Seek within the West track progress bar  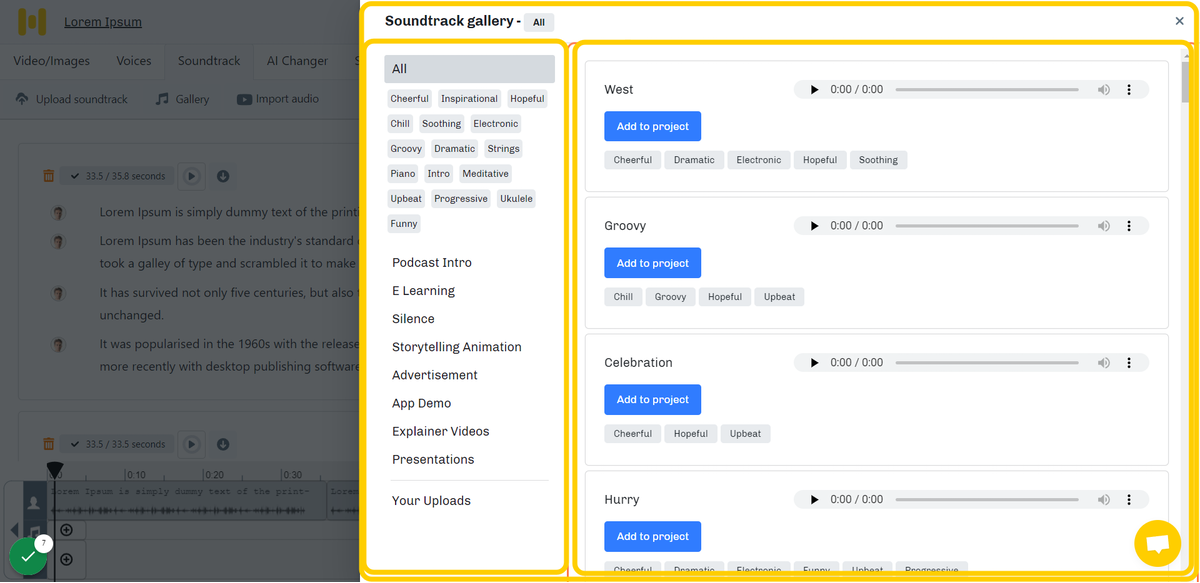(x=986, y=90)
